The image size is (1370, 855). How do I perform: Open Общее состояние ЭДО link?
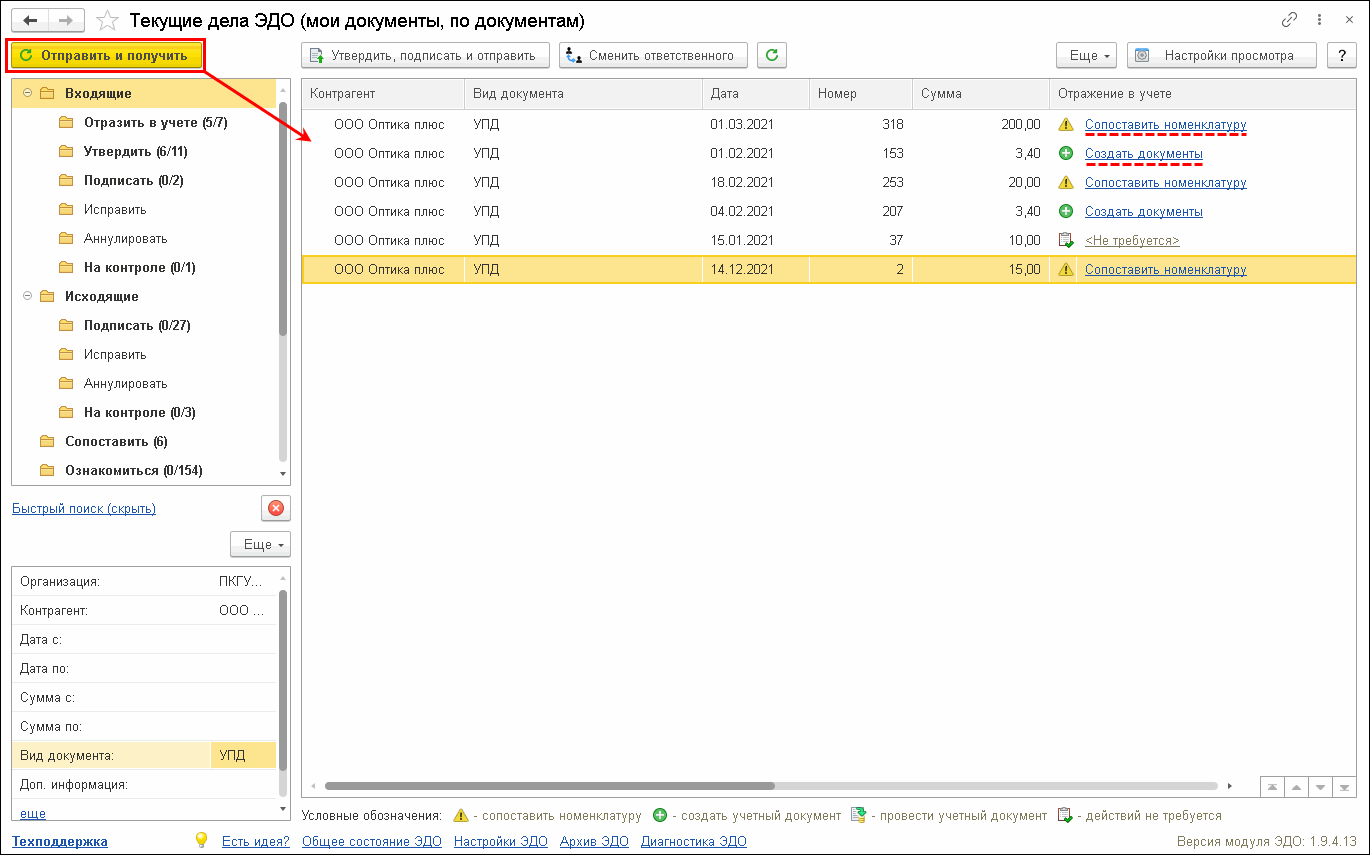373,842
